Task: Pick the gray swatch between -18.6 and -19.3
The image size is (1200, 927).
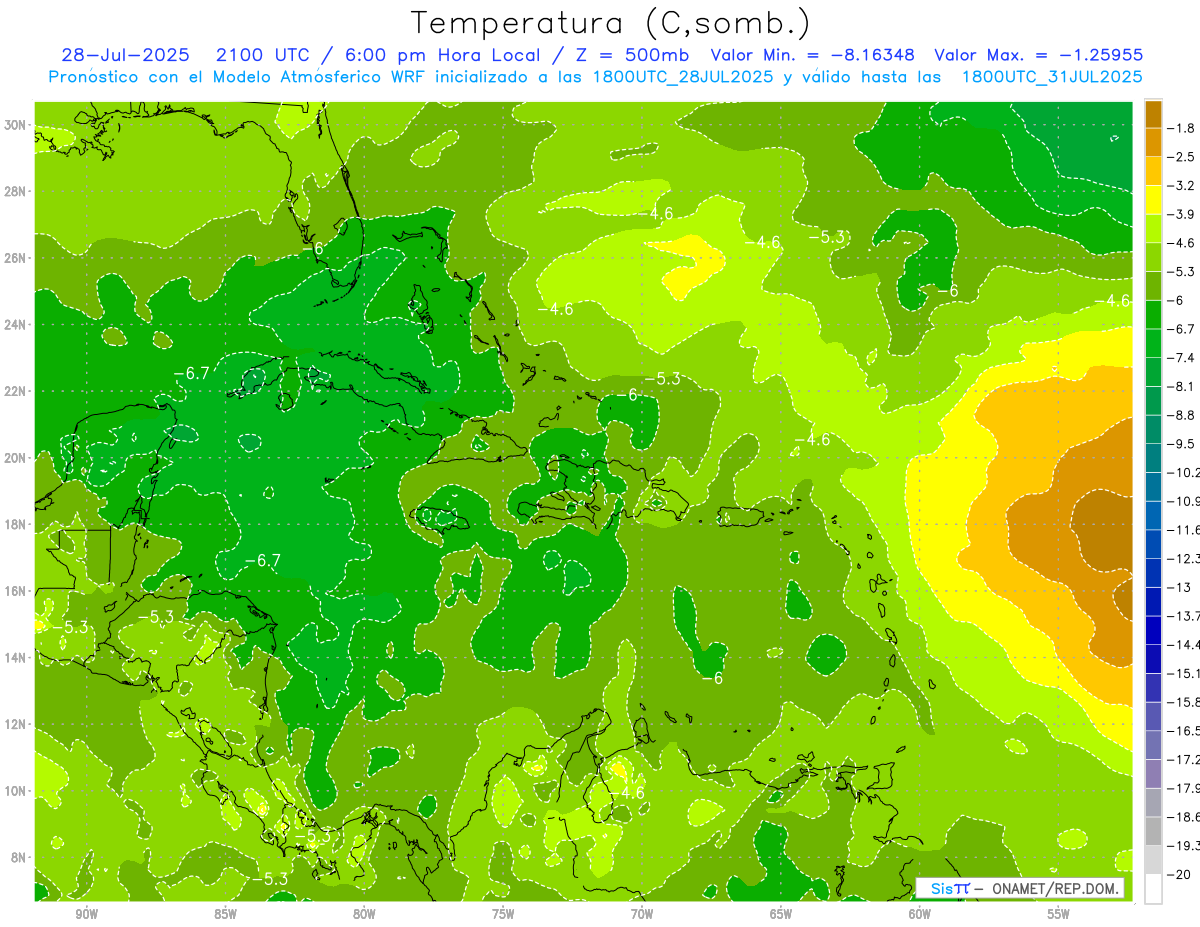Action: click(1153, 831)
